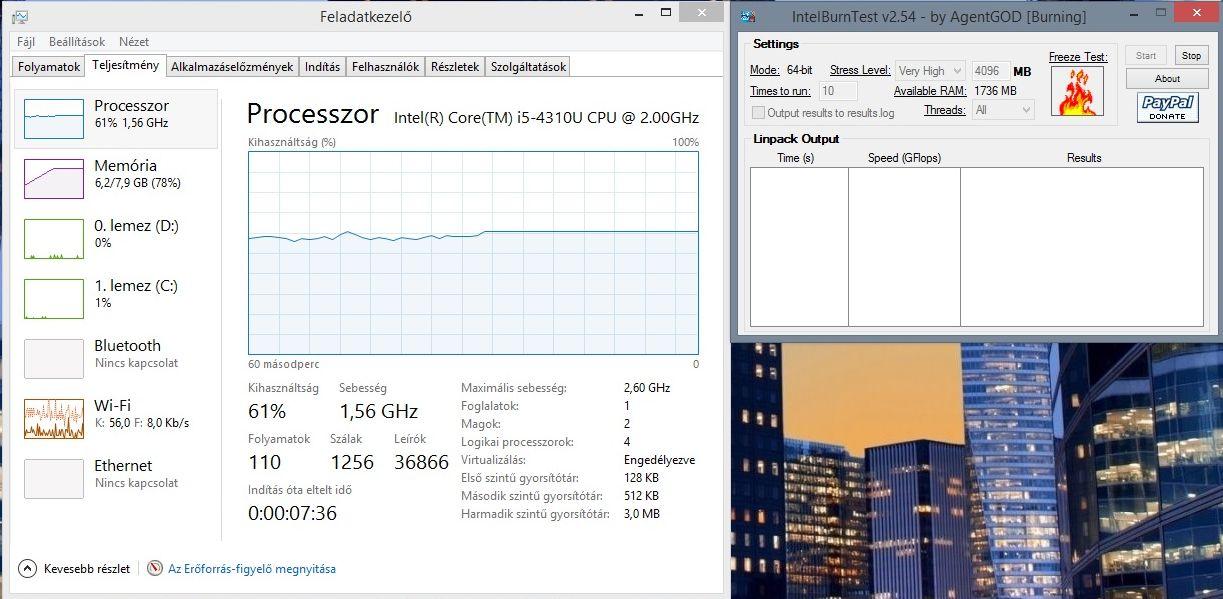
Task: Click the Engedélyezve virtualization value
Action: [x=659, y=460]
